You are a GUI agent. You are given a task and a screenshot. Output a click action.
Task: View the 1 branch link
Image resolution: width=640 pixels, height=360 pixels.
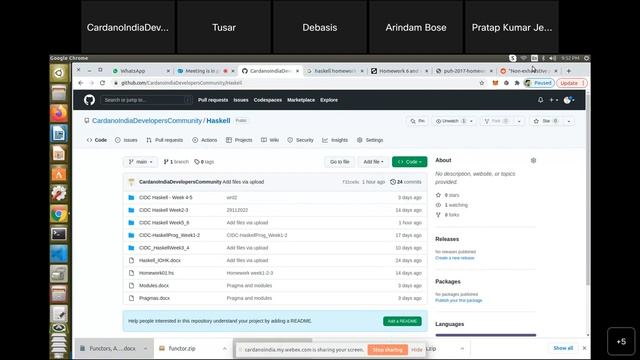[x=176, y=162]
